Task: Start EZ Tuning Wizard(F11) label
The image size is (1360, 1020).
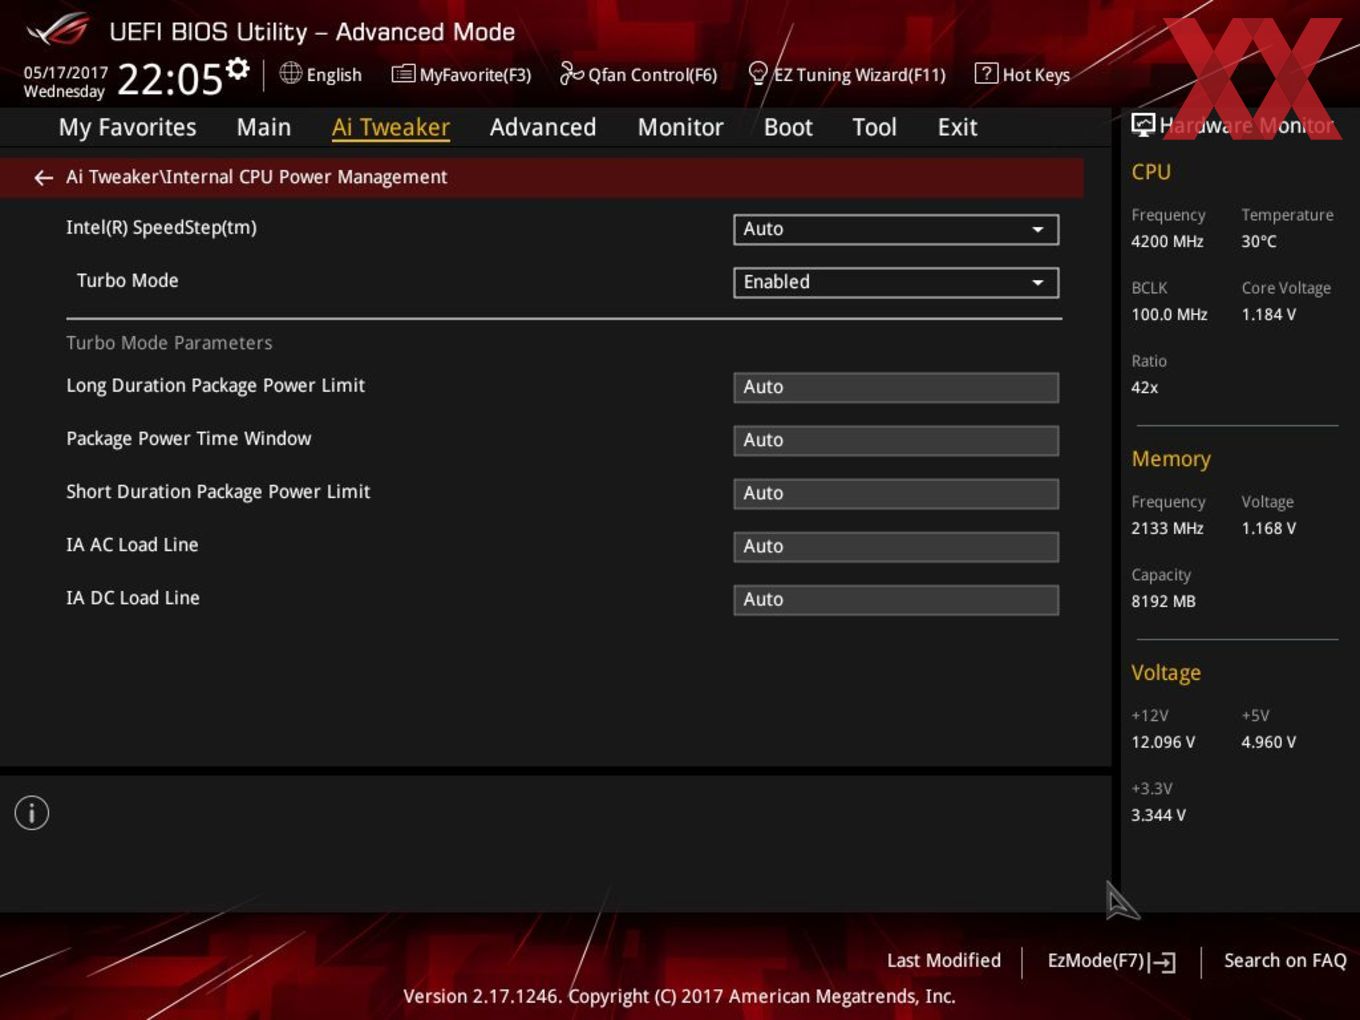Action: point(859,75)
